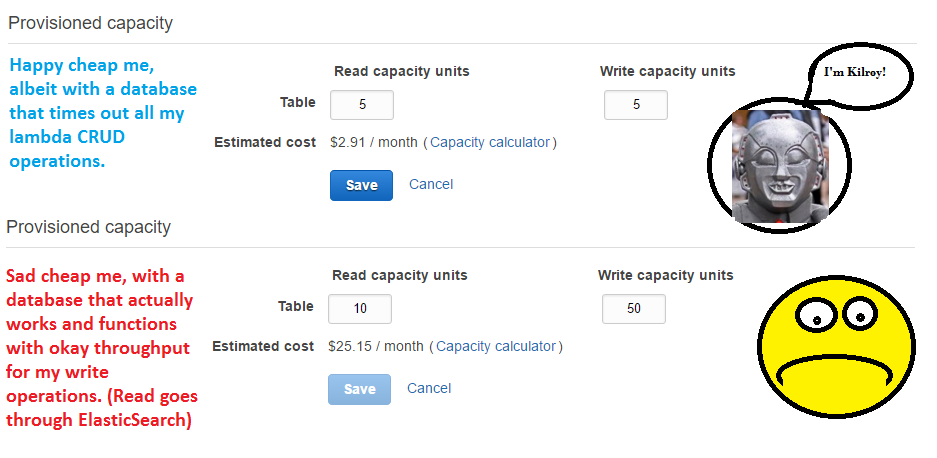
Task: Click the Read capacity field showing 5
Action: (361, 105)
